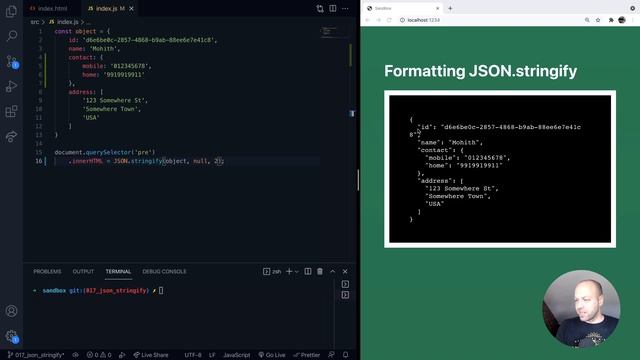The width and height of the screenshot is (640, 360).
Task: Select the second terminal in the terminal list
Action: point(345,295)
